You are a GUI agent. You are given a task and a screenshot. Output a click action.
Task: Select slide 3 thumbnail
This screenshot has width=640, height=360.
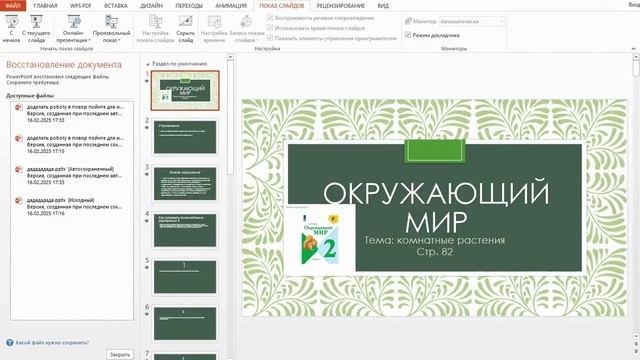(x=185, y=184)
